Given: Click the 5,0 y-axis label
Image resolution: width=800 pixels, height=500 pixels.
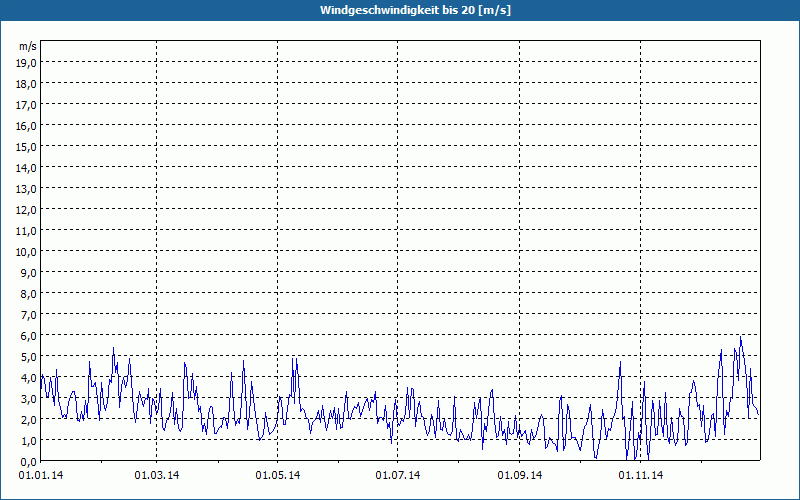Looking at the screenshot, I should (29, 357).
